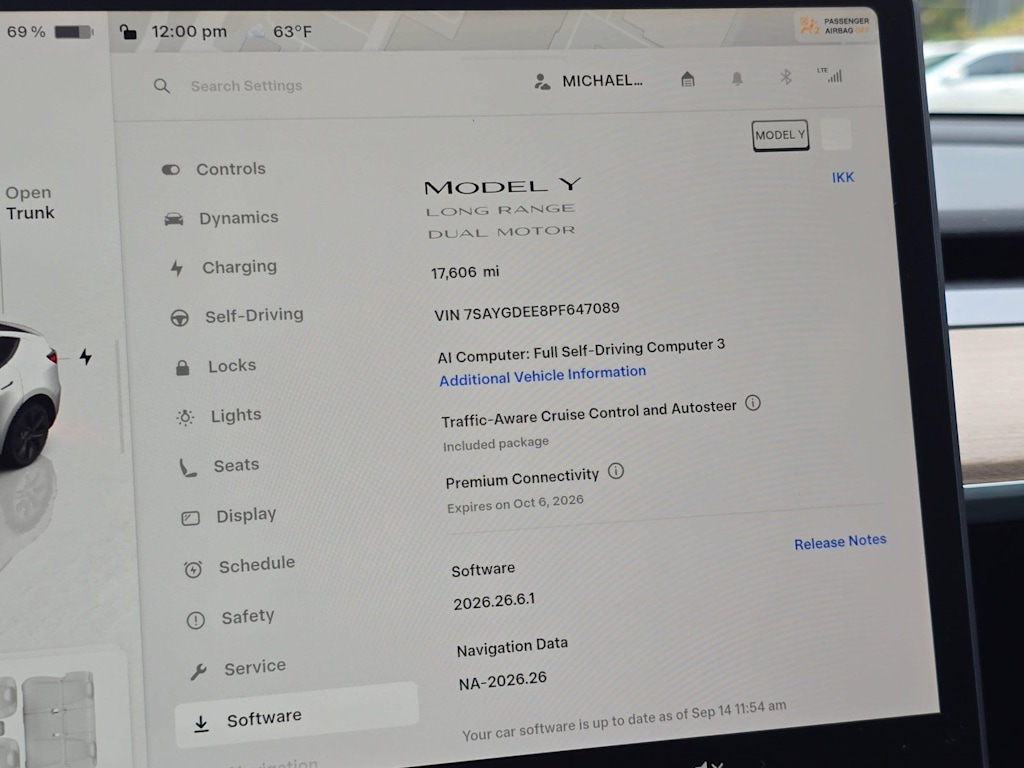Tap the 12:00 pm clock

point(189,31)
